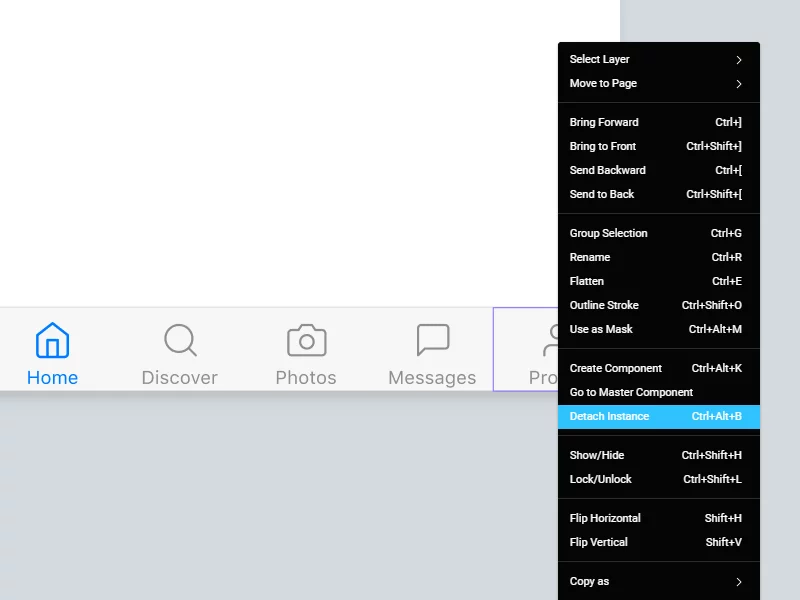Choose Bring Forward from context menu
This screenshot has height=600, width=800.
pos(659,122)
